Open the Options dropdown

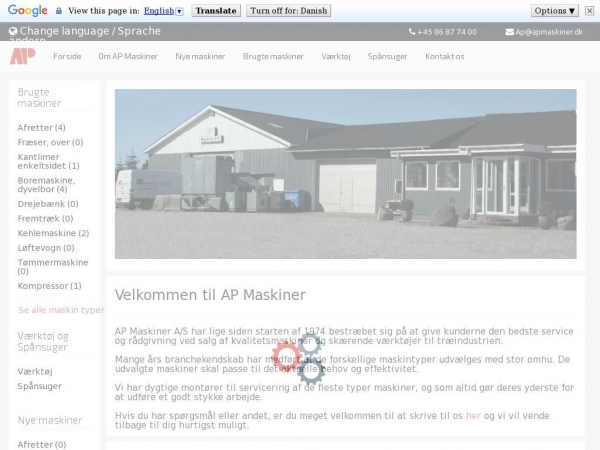(554, 11)
